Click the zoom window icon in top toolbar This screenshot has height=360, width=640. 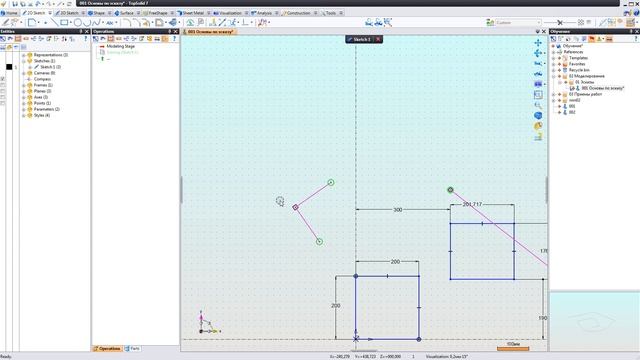click(388, 22)
